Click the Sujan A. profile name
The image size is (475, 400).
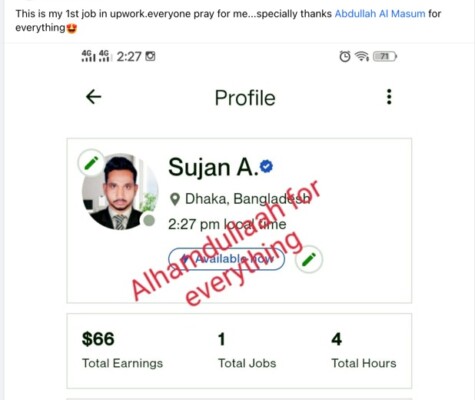point(213,167)
